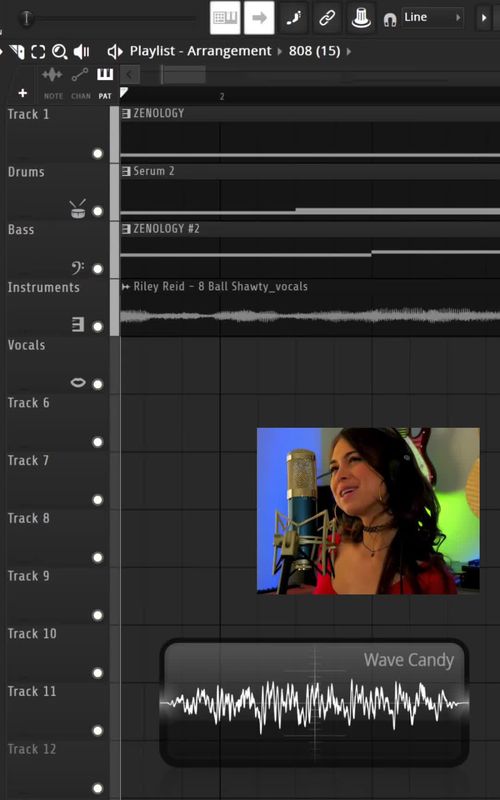Click the countdown arrow button in toolbar
This screenshot has width=500, height=800.
click(x=259, y=18)
